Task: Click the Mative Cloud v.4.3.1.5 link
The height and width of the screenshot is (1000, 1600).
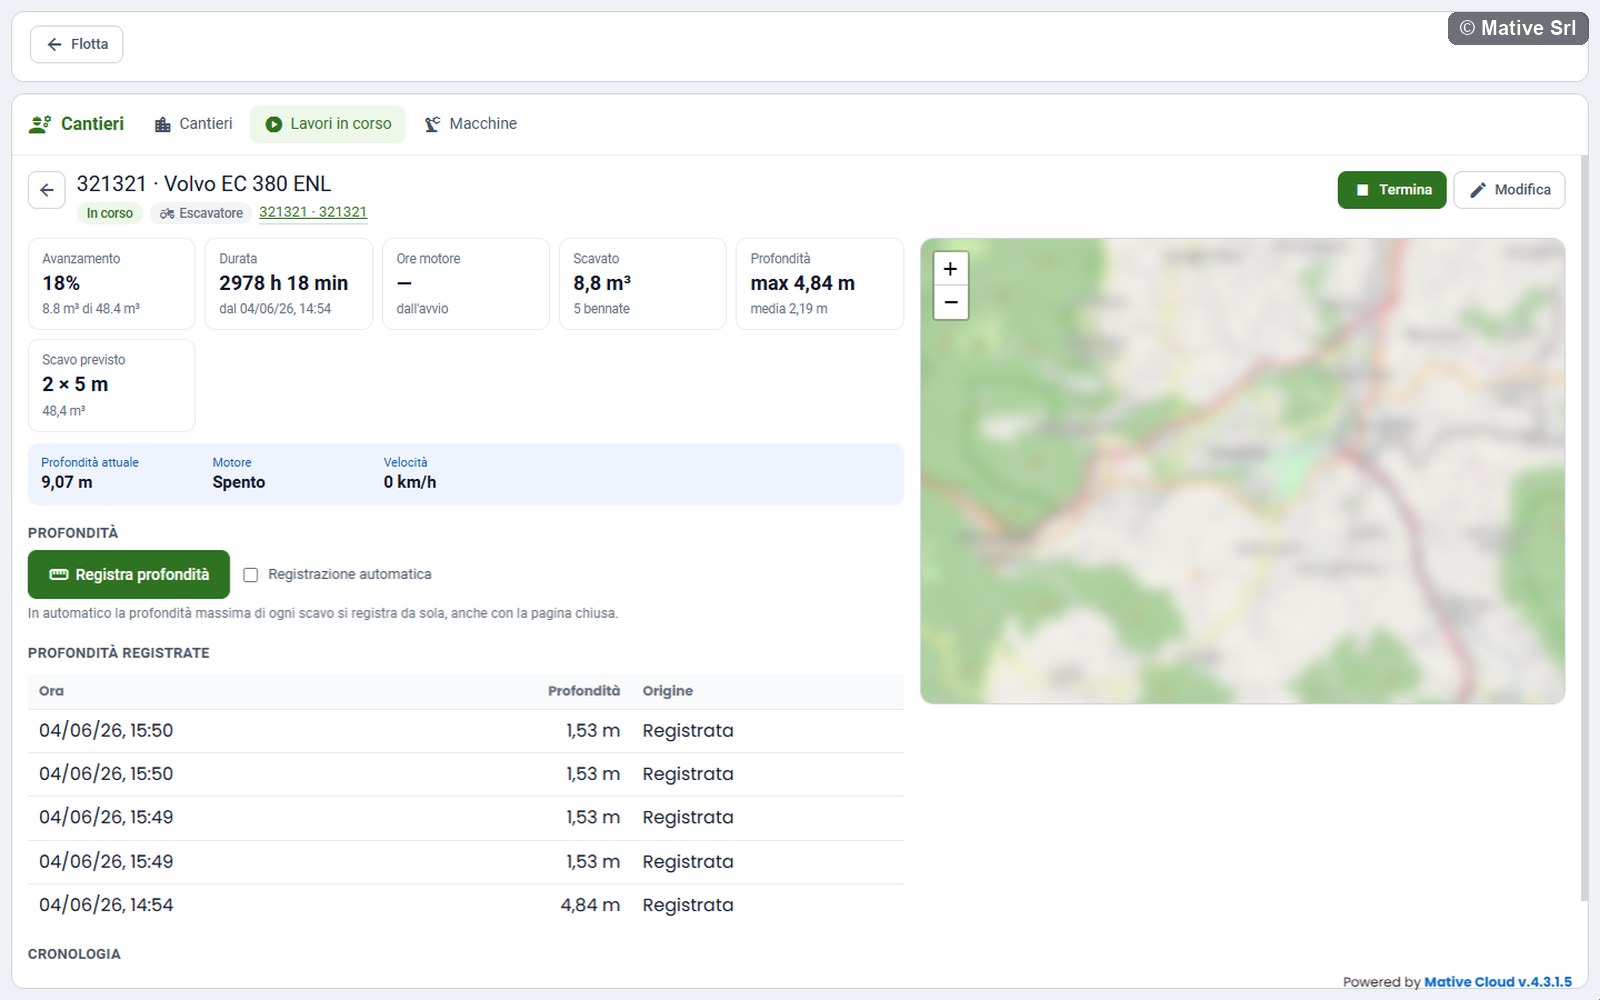Action: point(1498,982)
